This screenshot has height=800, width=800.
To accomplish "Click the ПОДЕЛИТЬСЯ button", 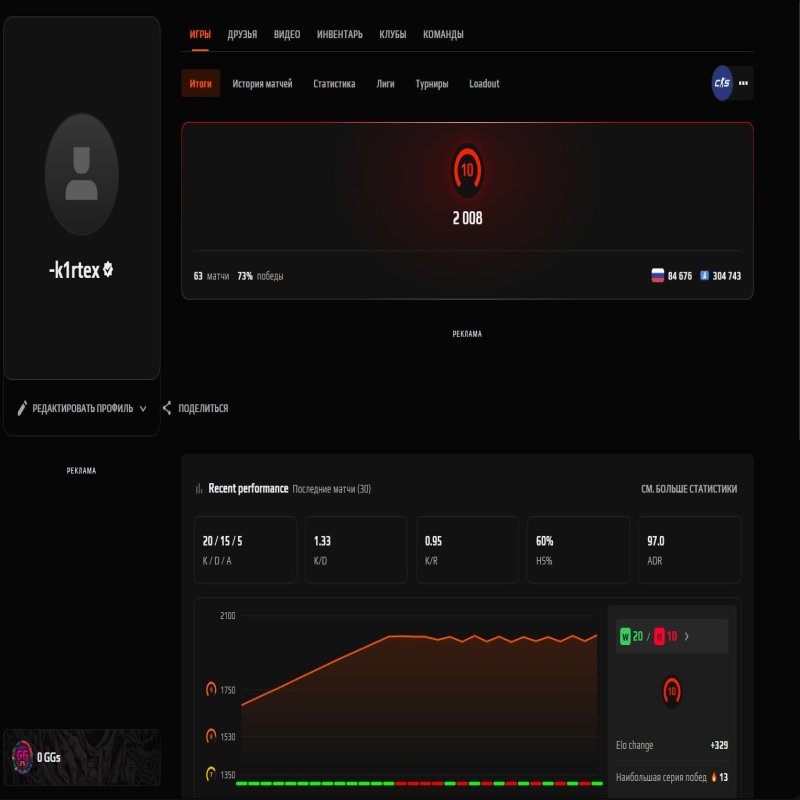I will [x=202, y=407].
